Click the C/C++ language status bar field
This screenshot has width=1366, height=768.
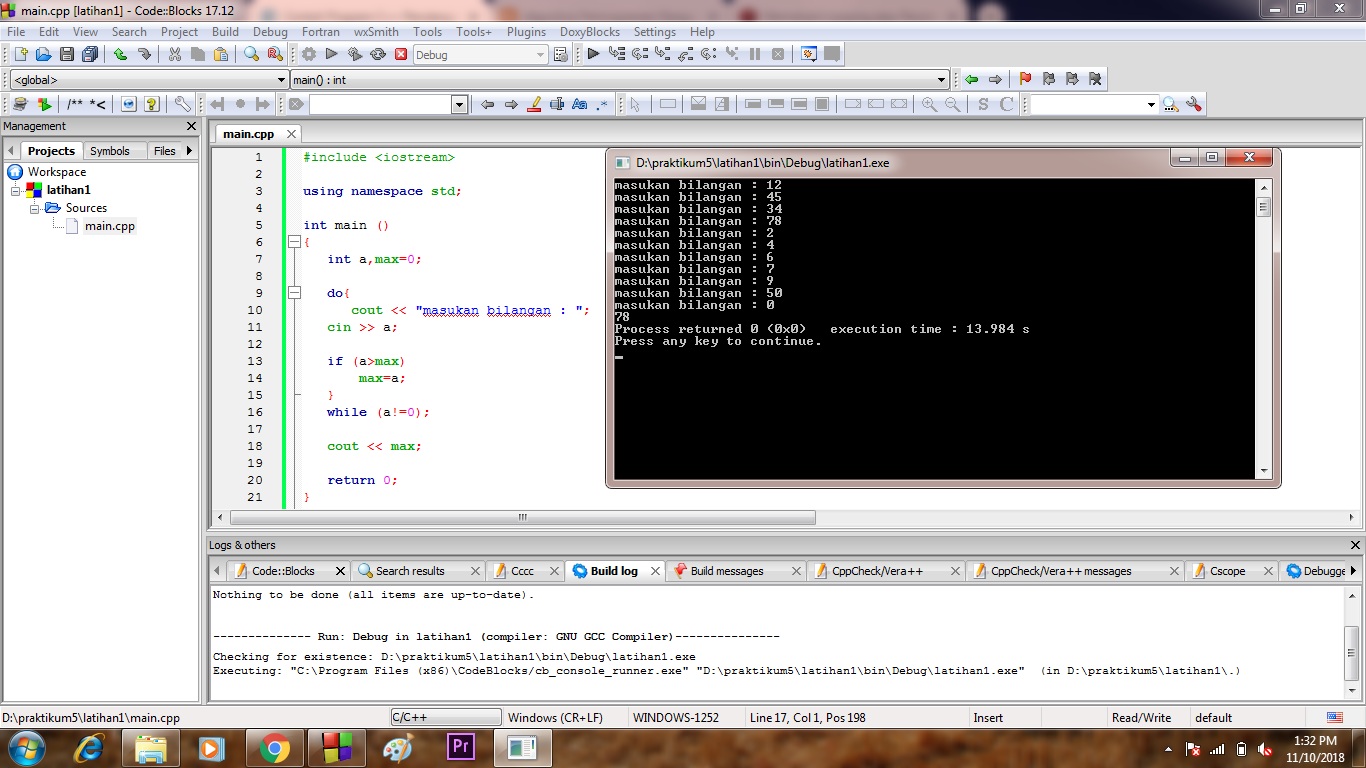pyautogui.click(x=446, y=717)
